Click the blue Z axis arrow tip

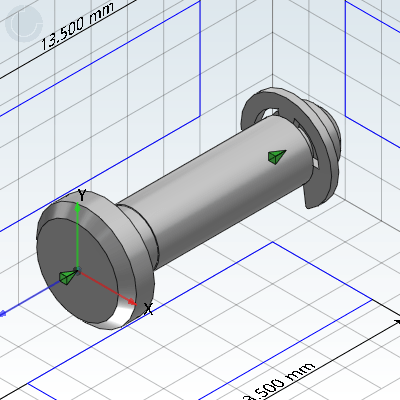coord(2,313)
